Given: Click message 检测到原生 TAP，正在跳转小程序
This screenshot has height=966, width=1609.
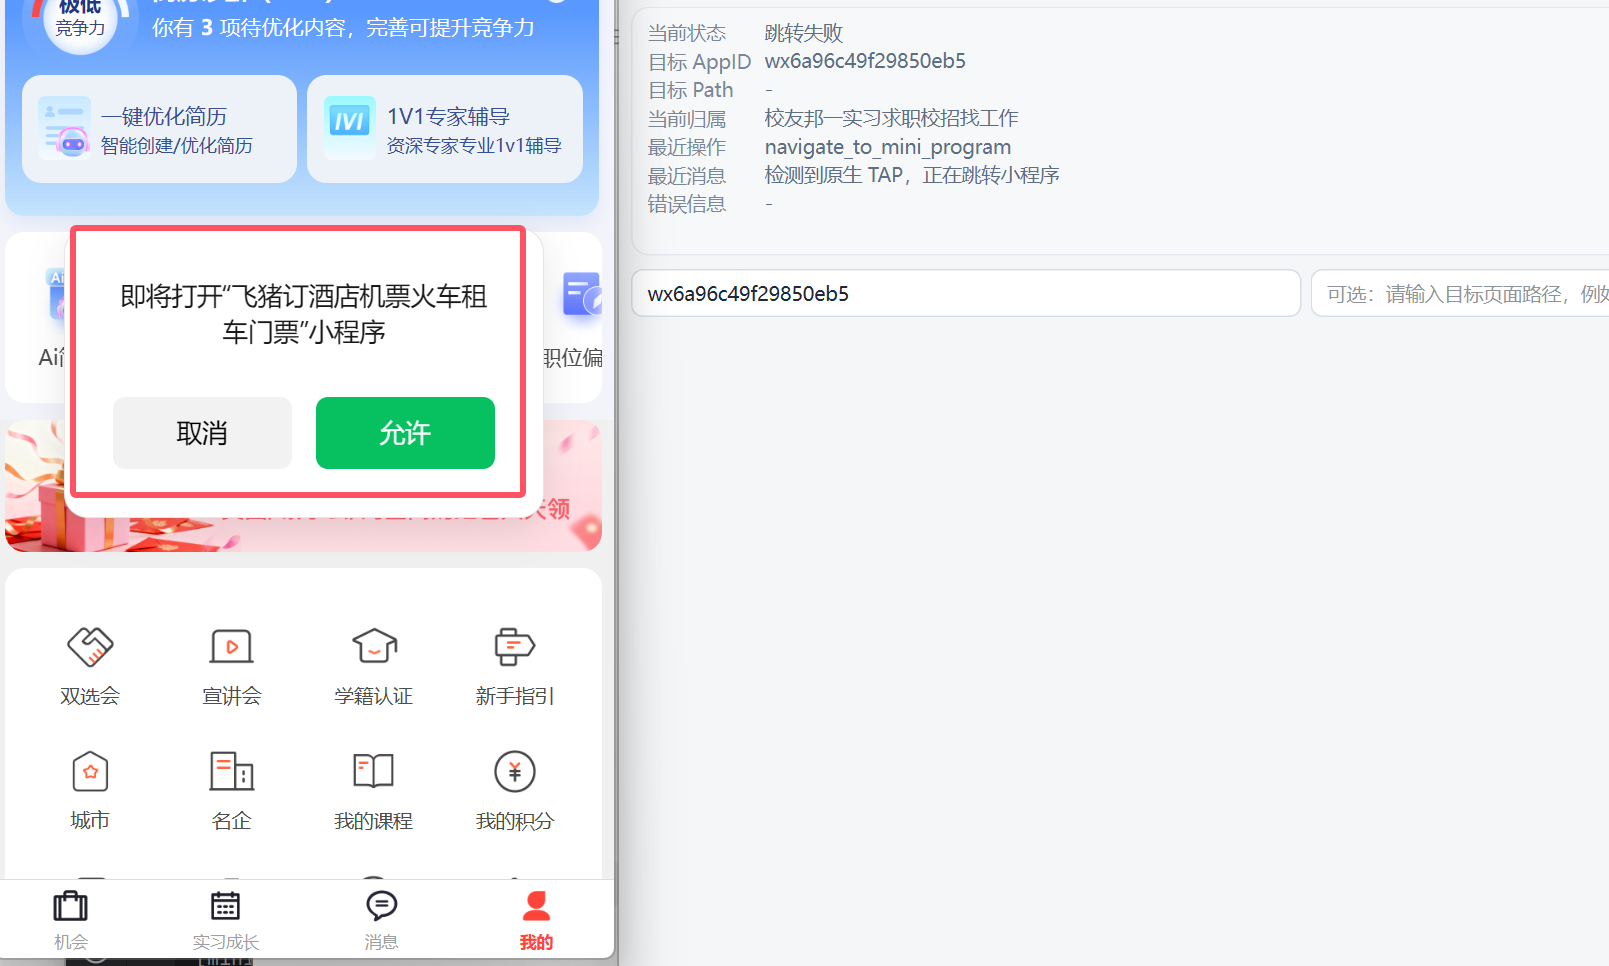Looking at the screenshot, I should click(912, 175).
